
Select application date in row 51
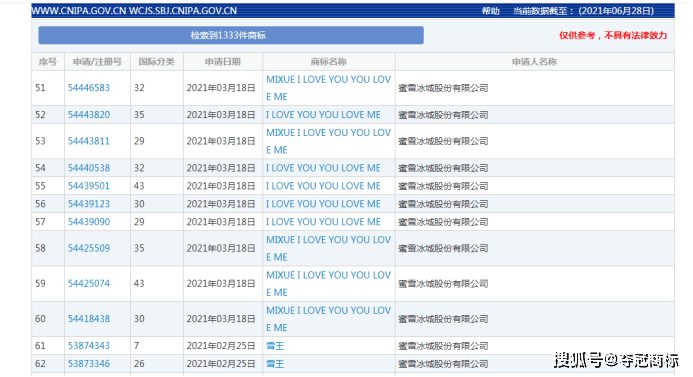[221, 88]
